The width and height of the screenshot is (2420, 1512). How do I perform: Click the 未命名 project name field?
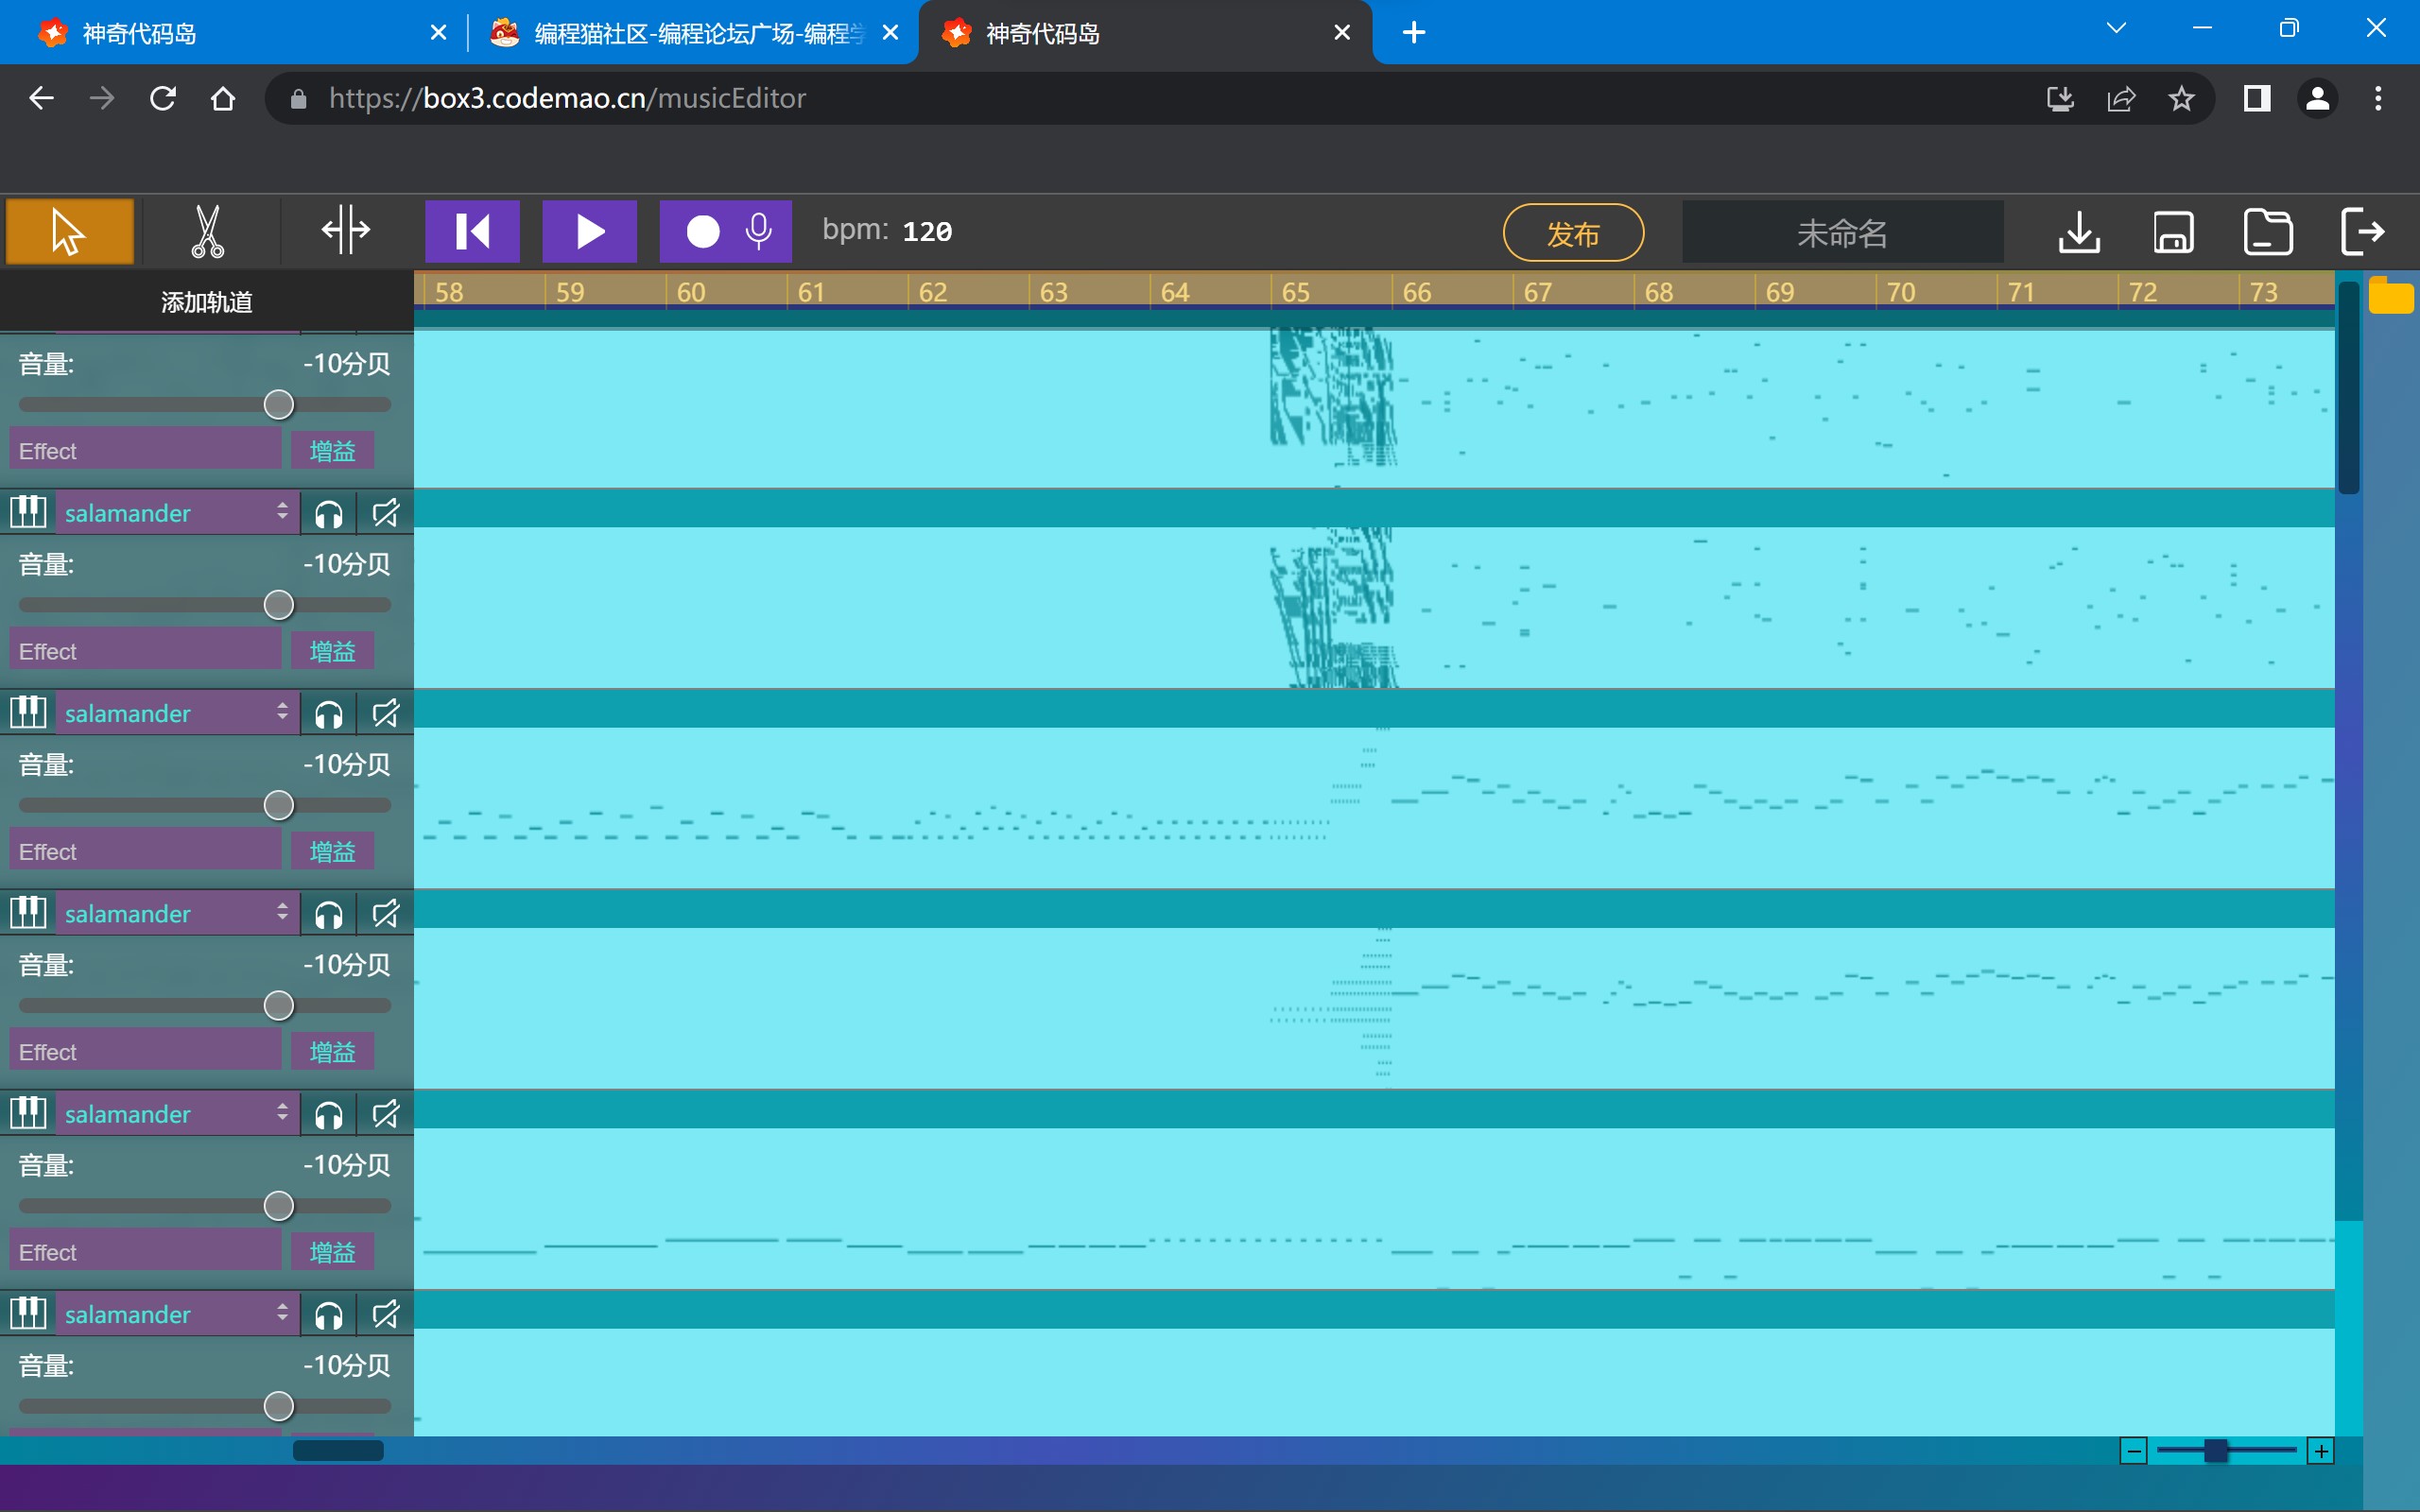[1842, 233]
